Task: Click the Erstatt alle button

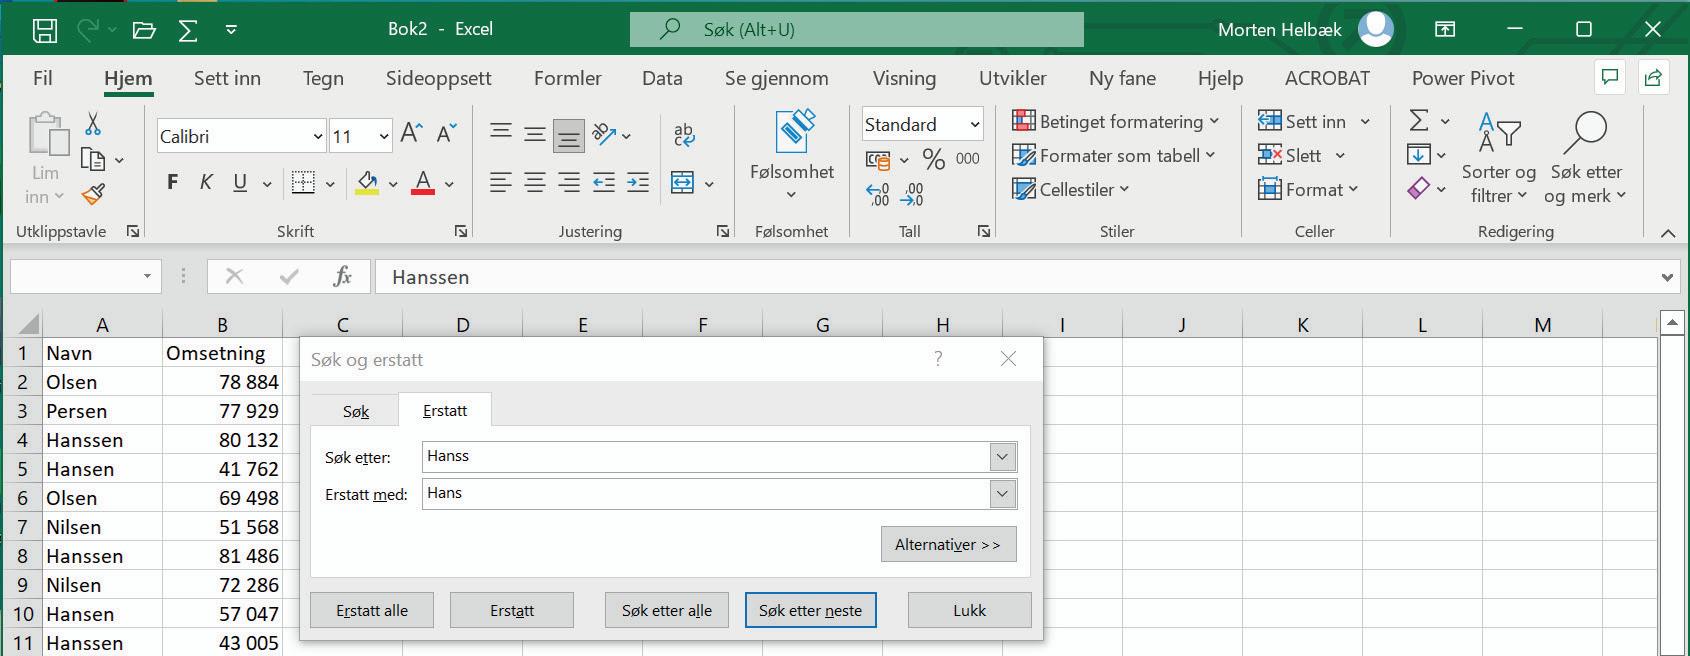Action: click(x=372, y=610)
